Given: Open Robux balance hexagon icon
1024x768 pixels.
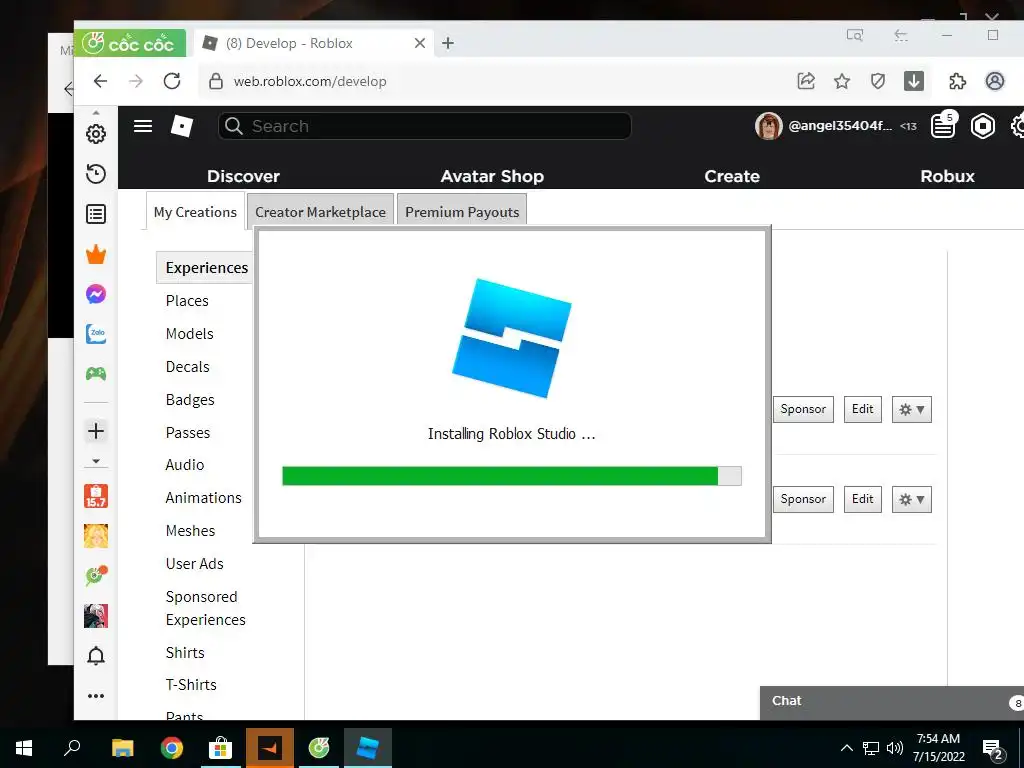Looking at the screenshot, I should 983,126.
